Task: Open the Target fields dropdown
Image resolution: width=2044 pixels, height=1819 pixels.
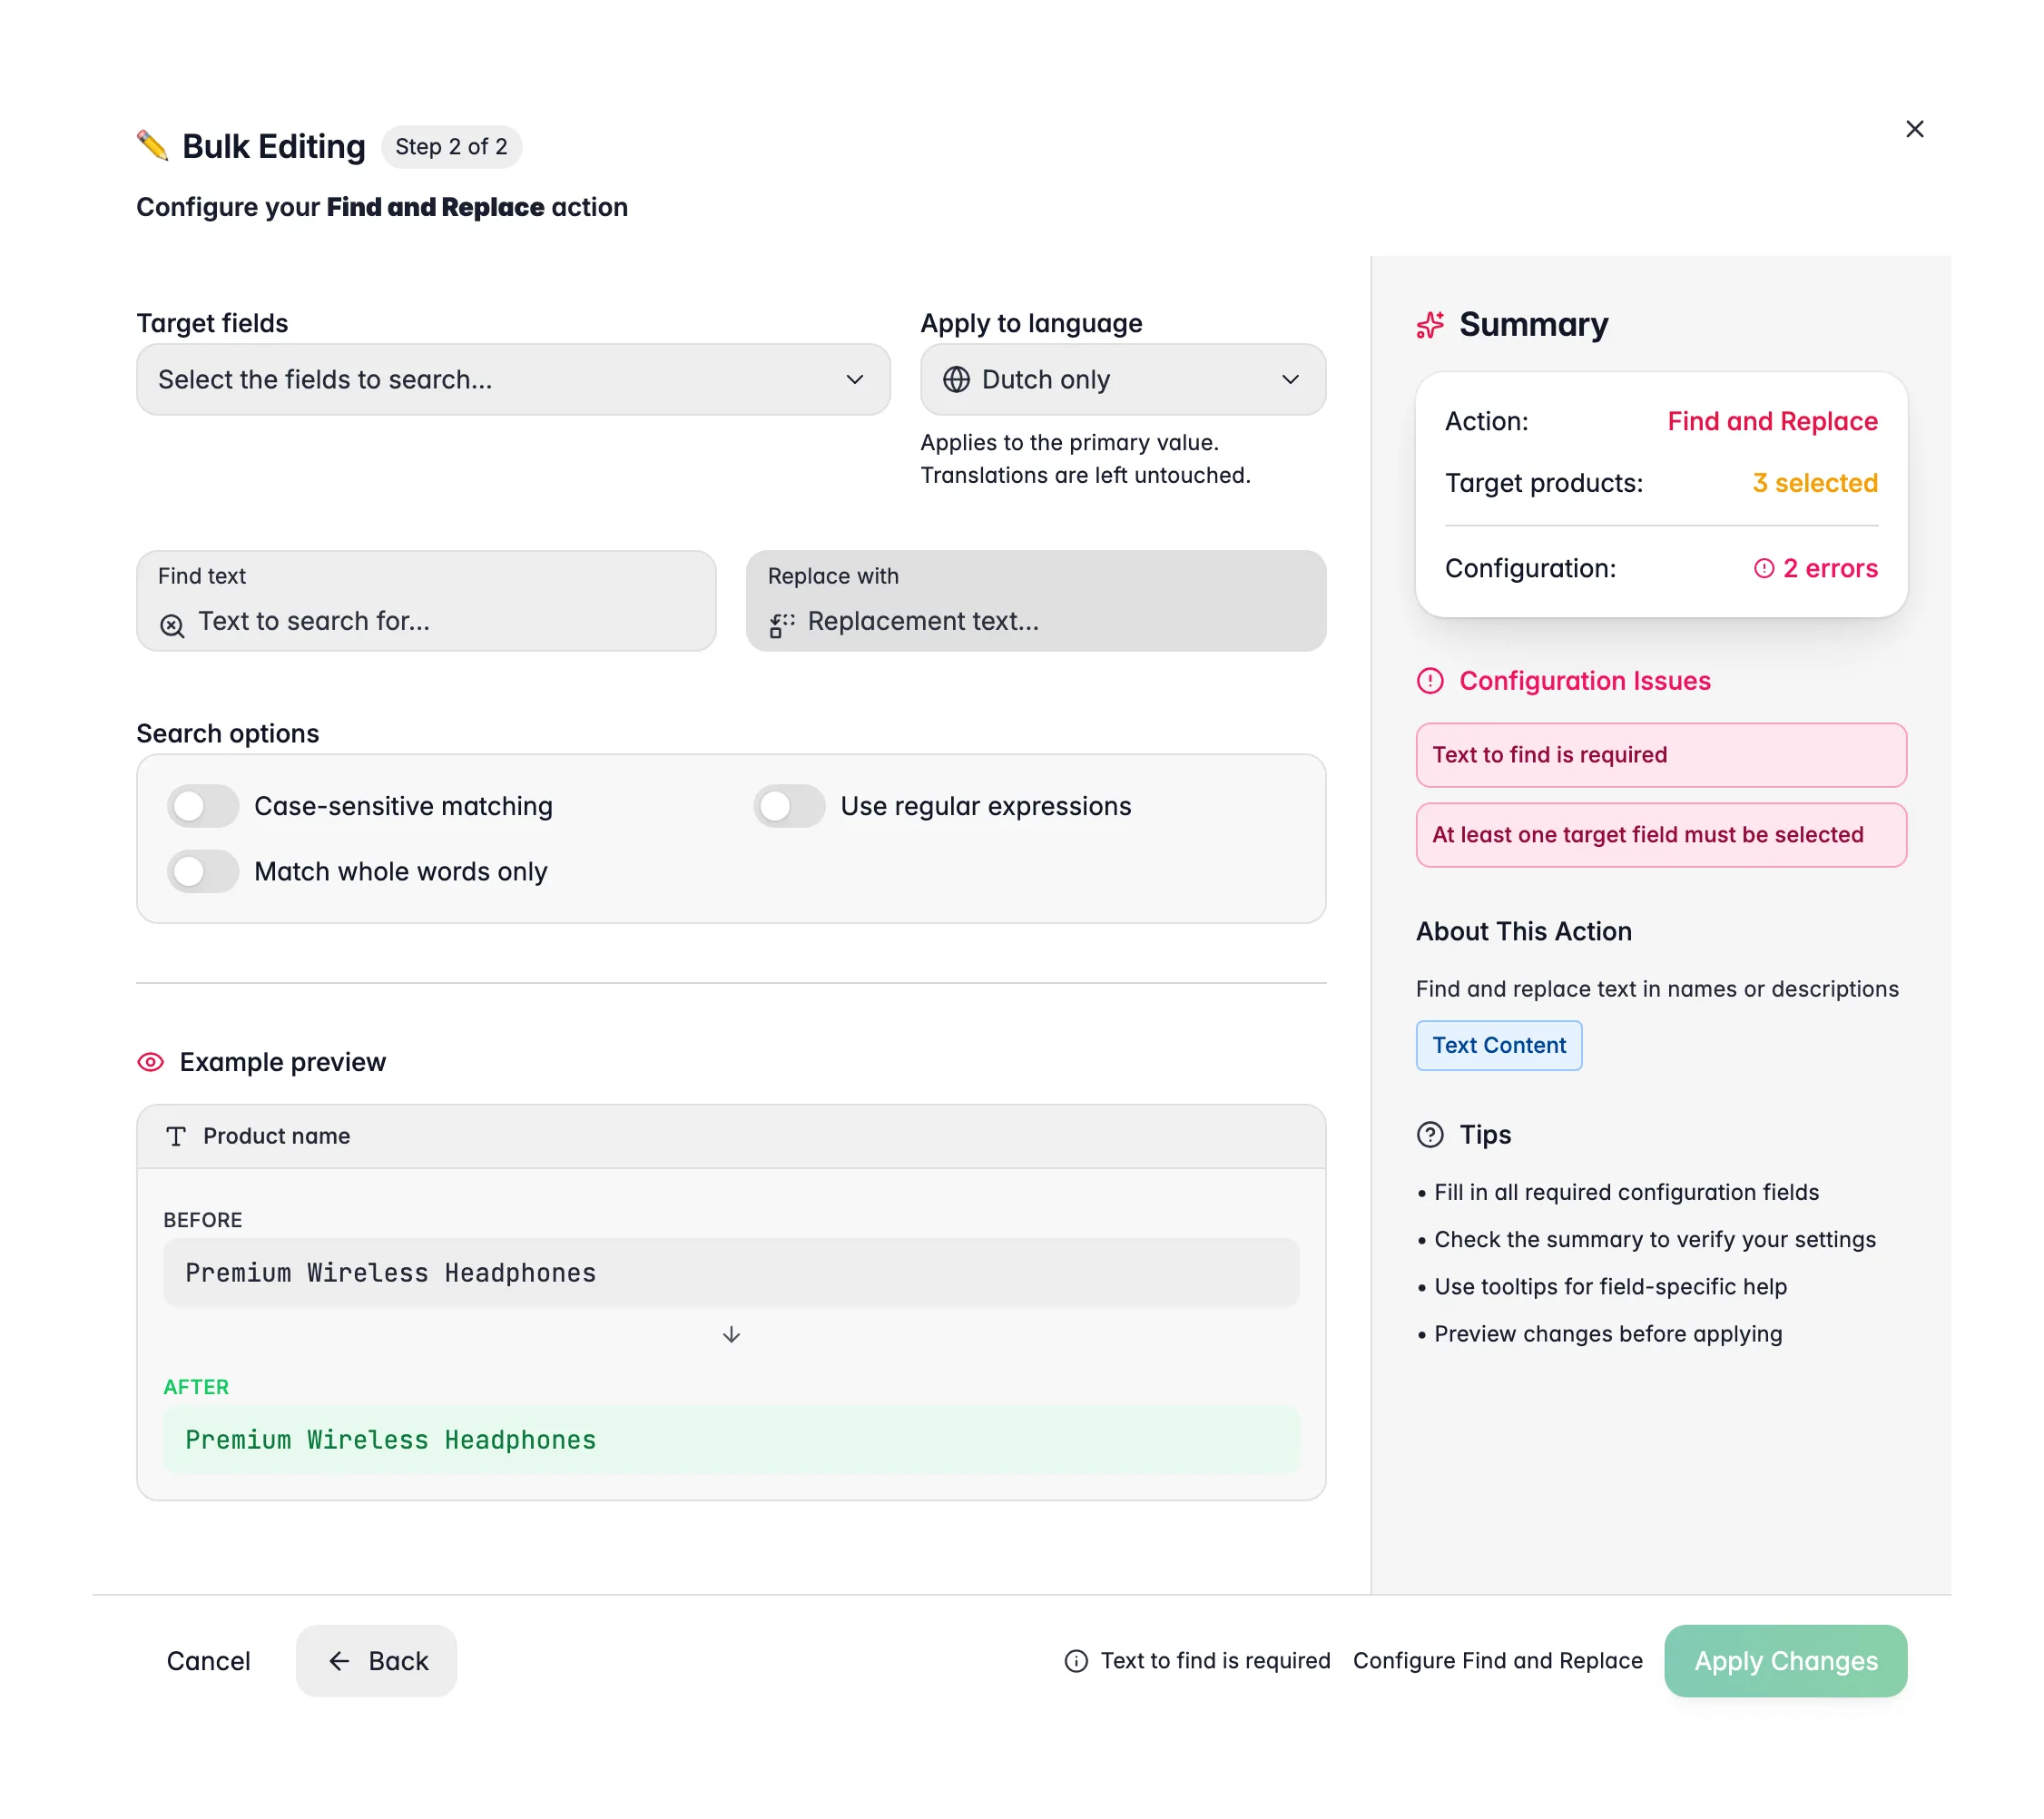Action: pyautogui.click(x=513, y=380)
